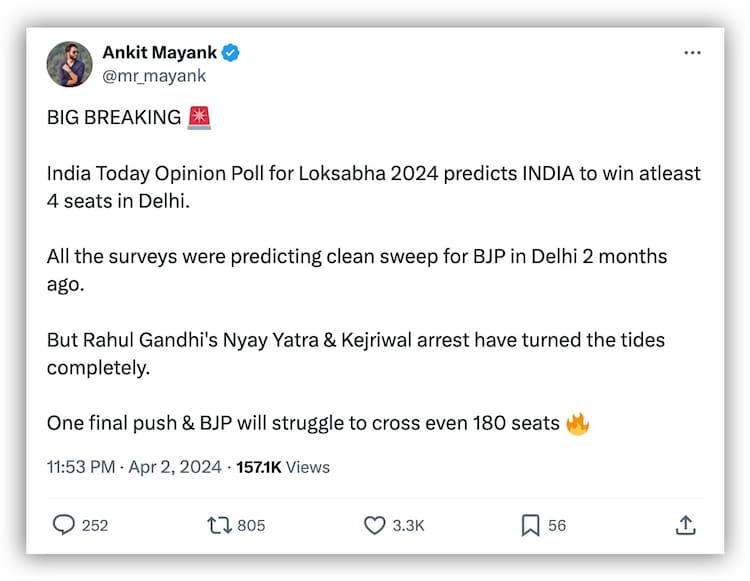The height and width of the screenshot is (581, 750).
Task: Click the BIG BREAKING text
Action: pos(113,118)
